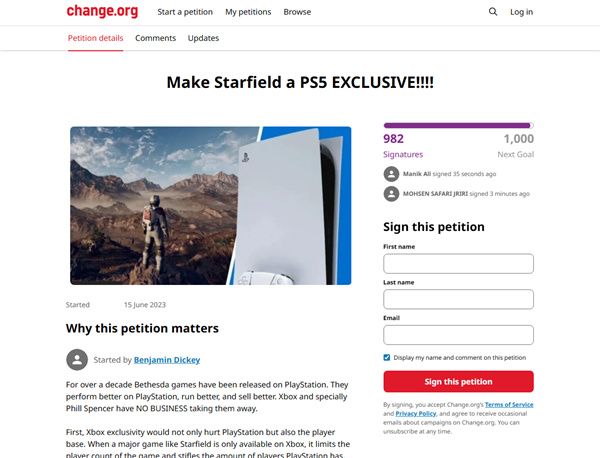600x458 pixels.
Task: Open the change.org logo homepage
Action: point(102,11)
